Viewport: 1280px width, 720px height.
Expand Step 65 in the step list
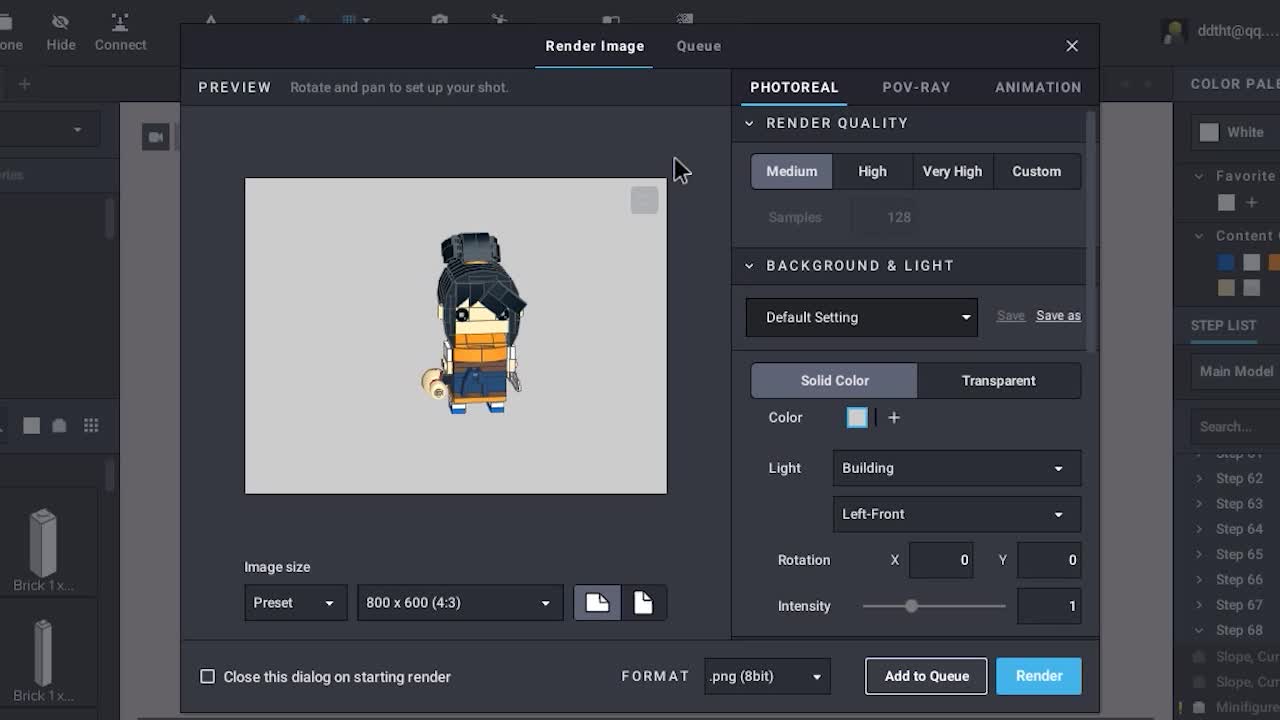coord(1199,555)
